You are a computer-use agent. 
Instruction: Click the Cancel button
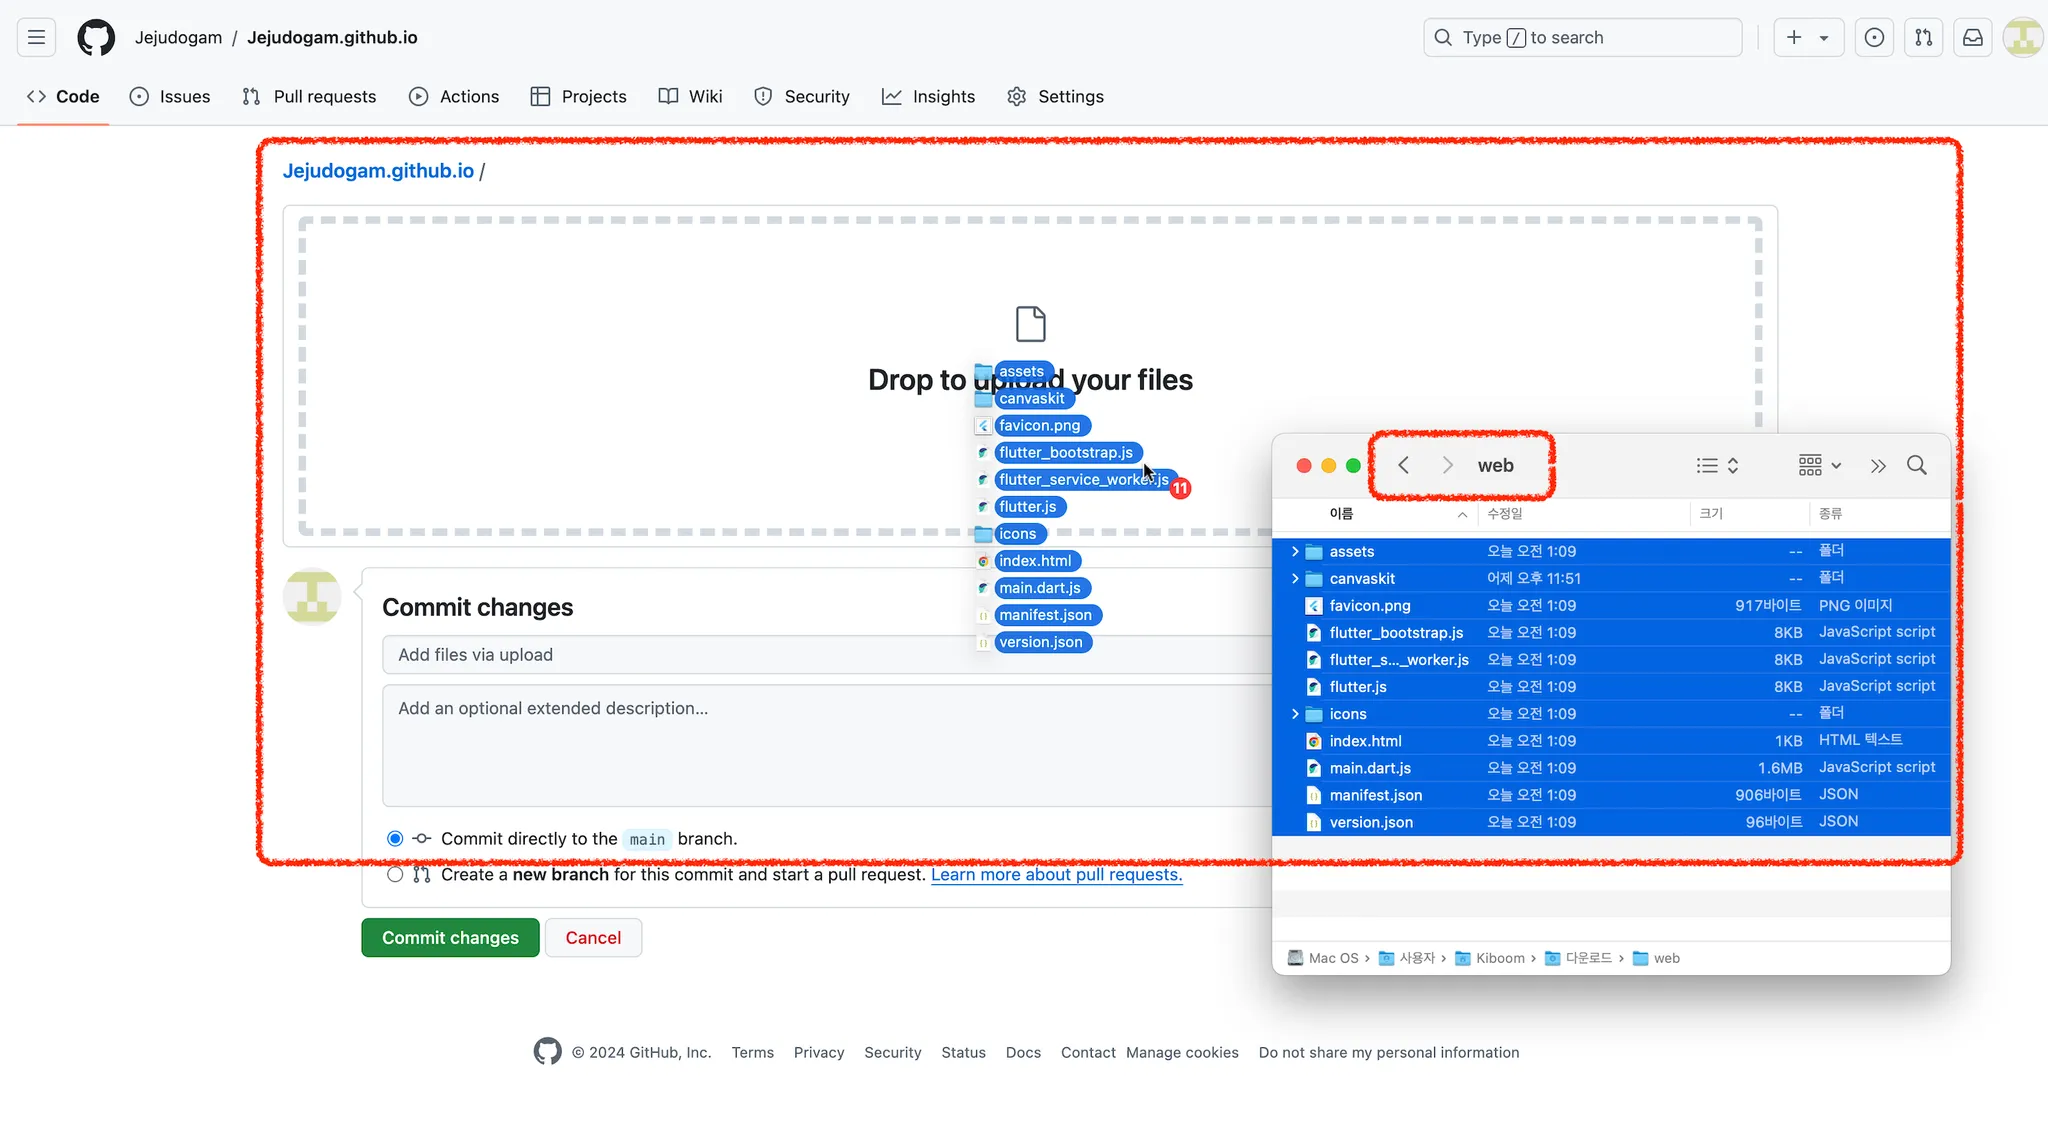pyautogui.click(x=593, y=938)
